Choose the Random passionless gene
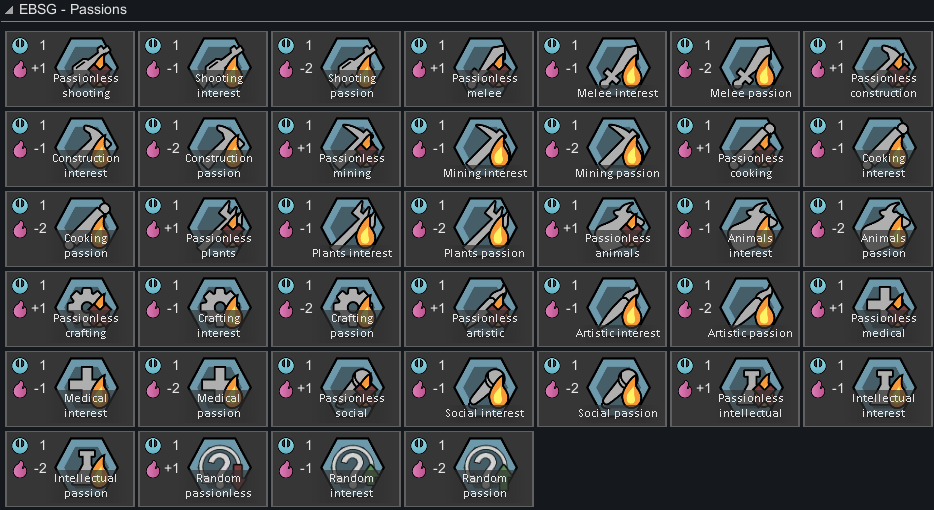Viewport: 934px width, 510px height. pyautogui.click(x=203, y=469)
